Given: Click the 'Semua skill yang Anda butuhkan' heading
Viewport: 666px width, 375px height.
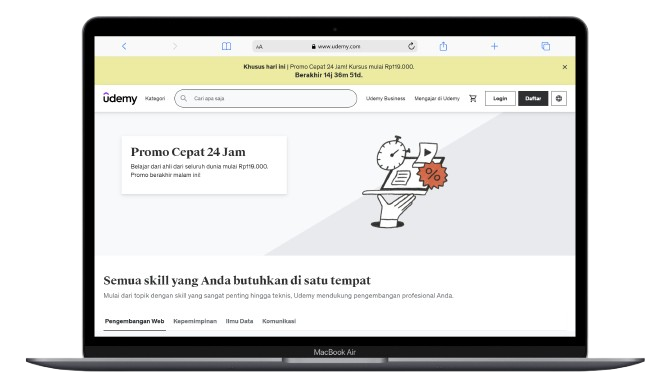Looking at the screenshot, I should pyautogui.click(x=237, y=280).
